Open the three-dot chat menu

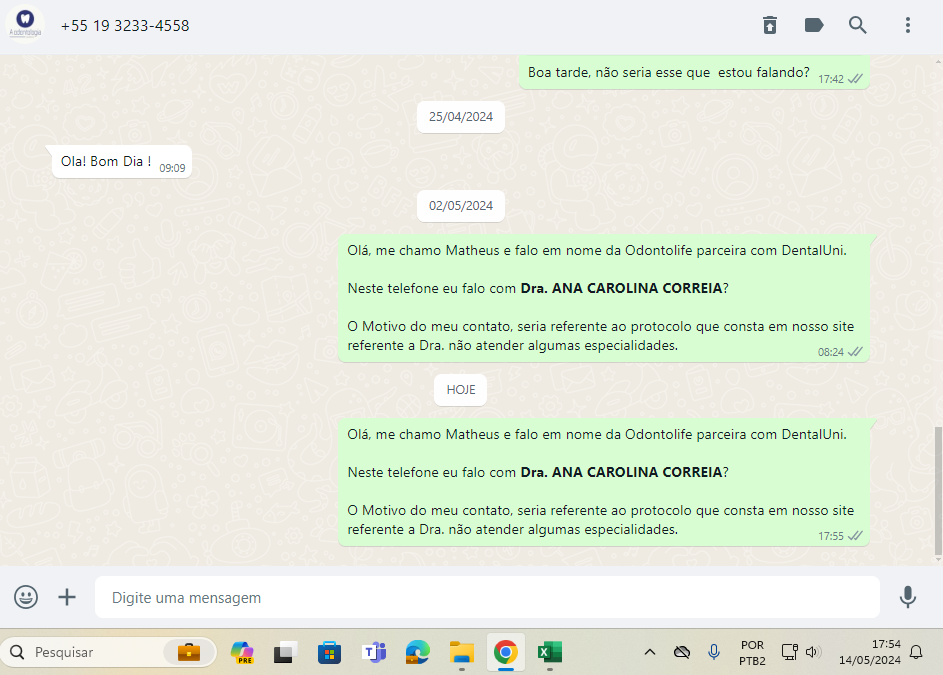click(x=908, y=25)
